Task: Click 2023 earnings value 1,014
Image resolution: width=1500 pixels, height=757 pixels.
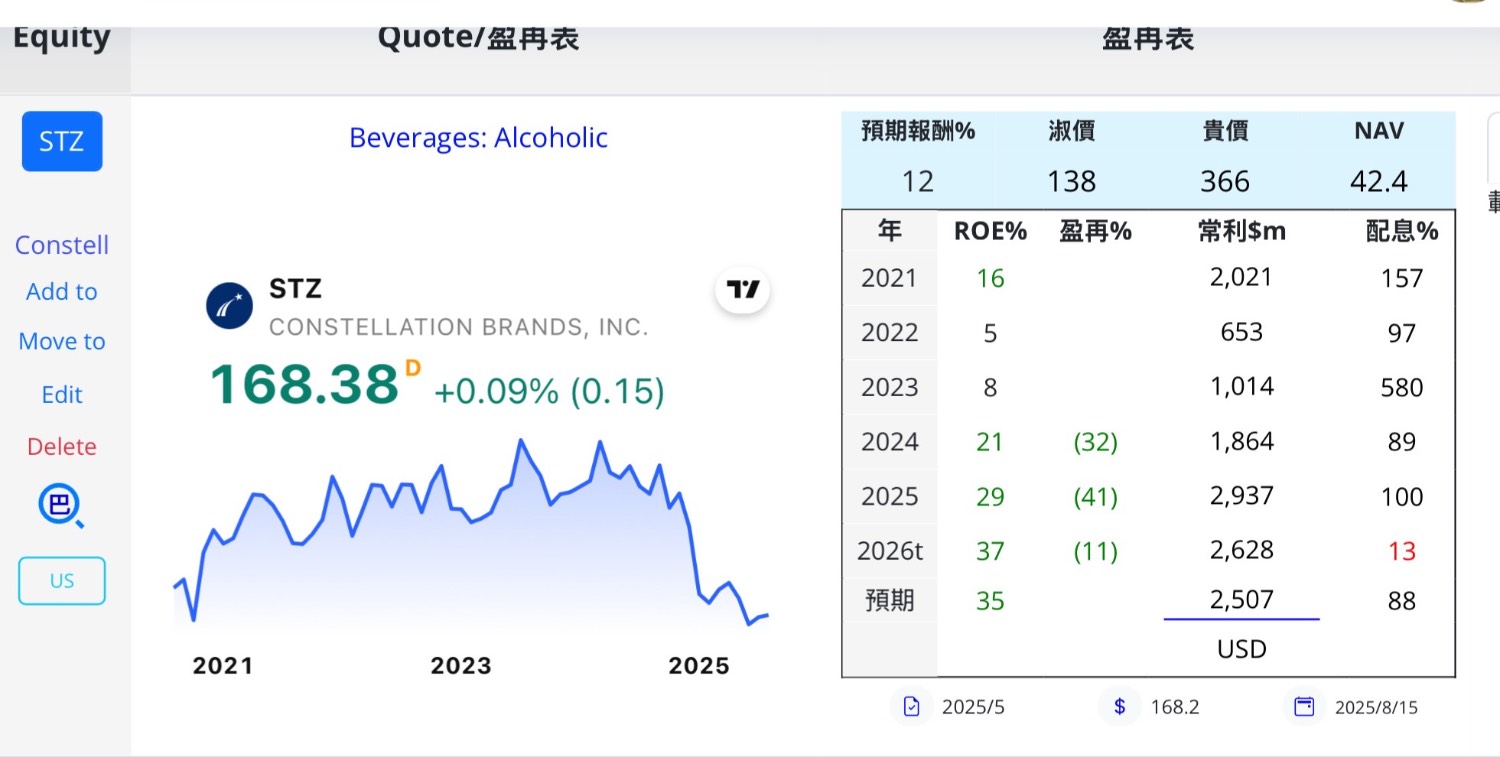Action: coord(1242,387)
